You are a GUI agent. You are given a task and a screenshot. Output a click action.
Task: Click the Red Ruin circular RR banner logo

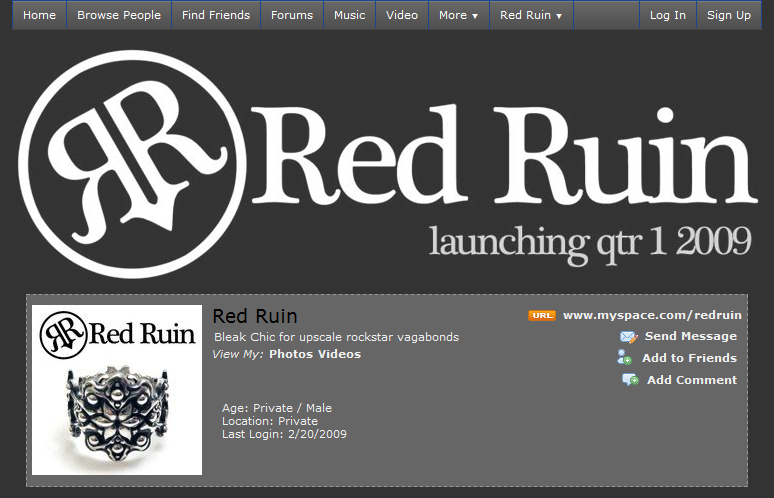[x=132, y=164]
